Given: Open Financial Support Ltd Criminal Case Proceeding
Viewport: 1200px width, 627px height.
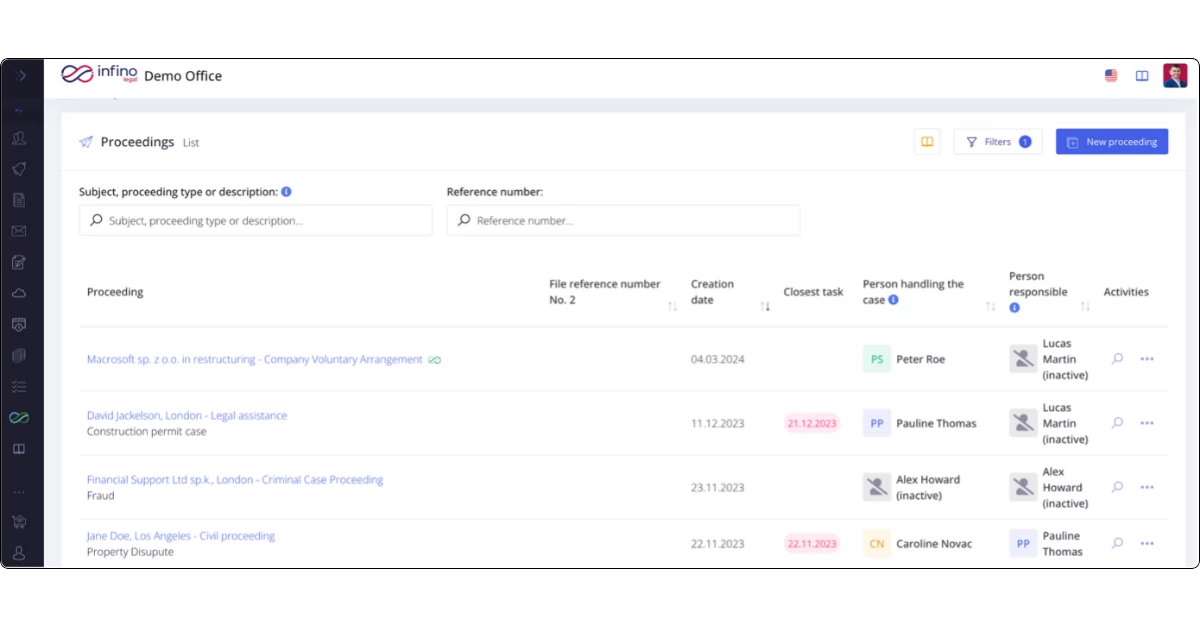Looking at the screenshot, I should (235, 480).
